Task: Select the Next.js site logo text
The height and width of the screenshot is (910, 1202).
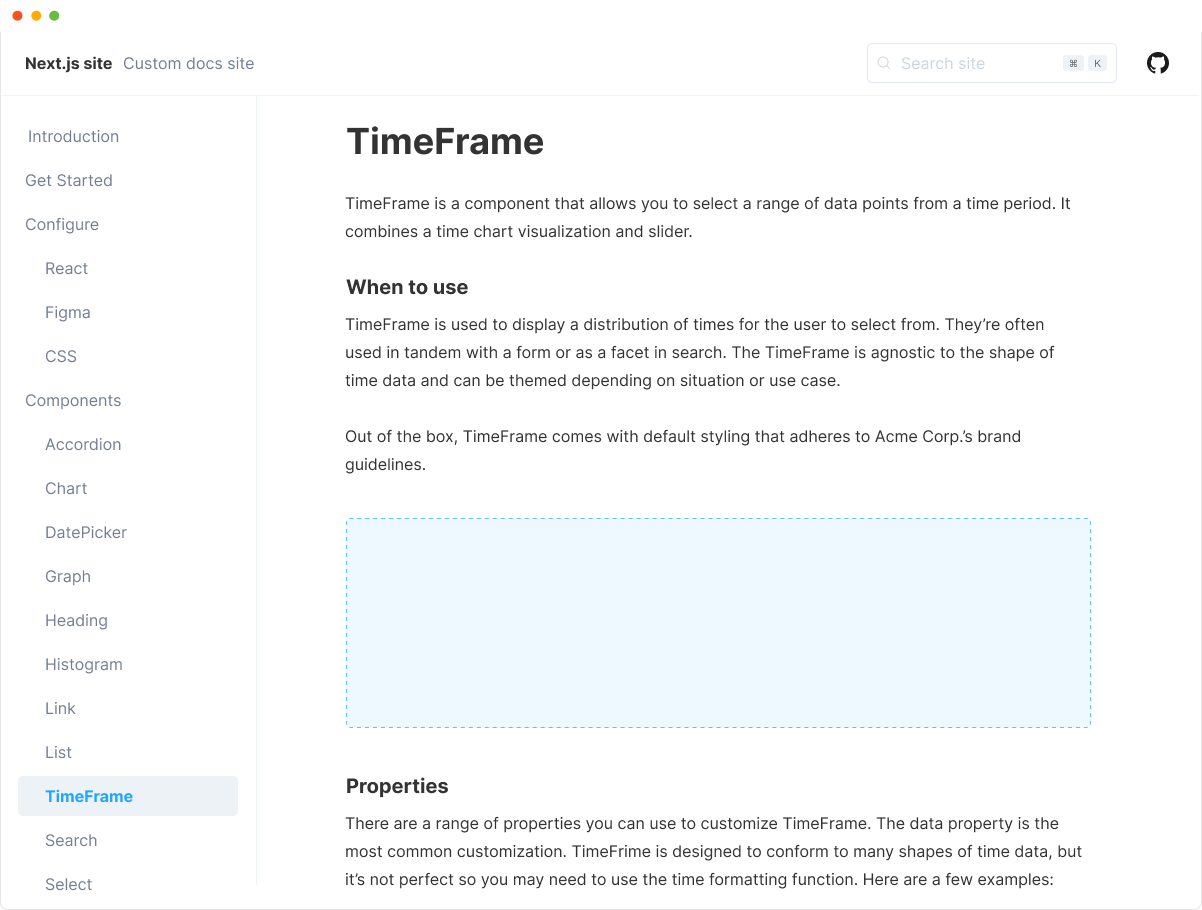Action: [x=68, y=63]
